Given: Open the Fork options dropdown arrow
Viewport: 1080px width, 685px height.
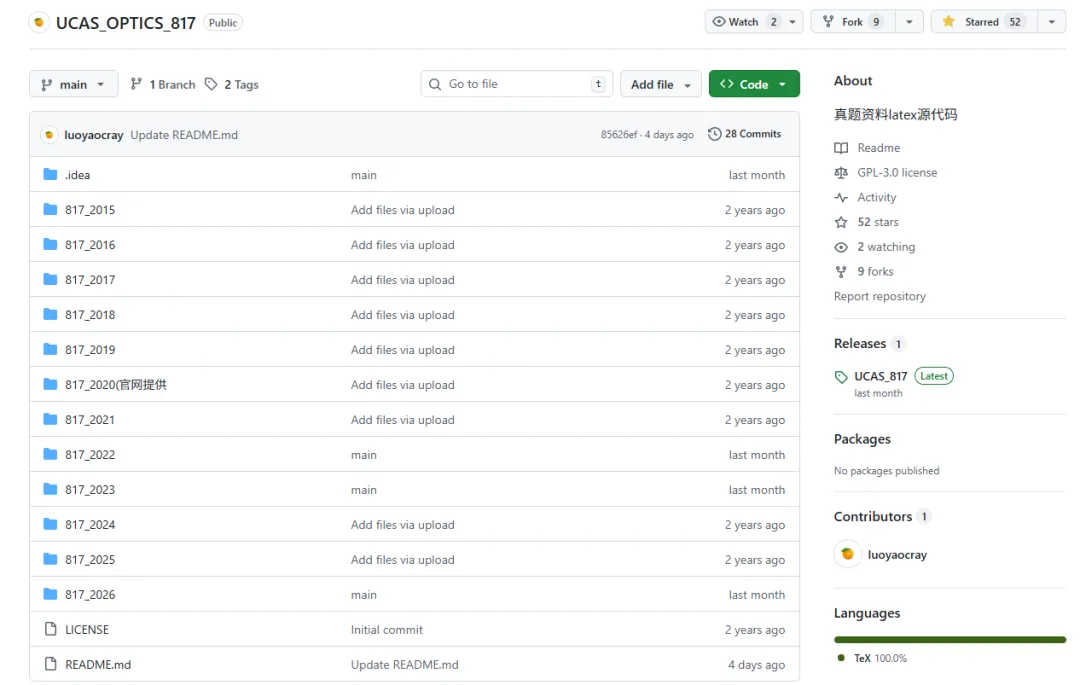Looking at the screenshot, I should click(909, 22).
